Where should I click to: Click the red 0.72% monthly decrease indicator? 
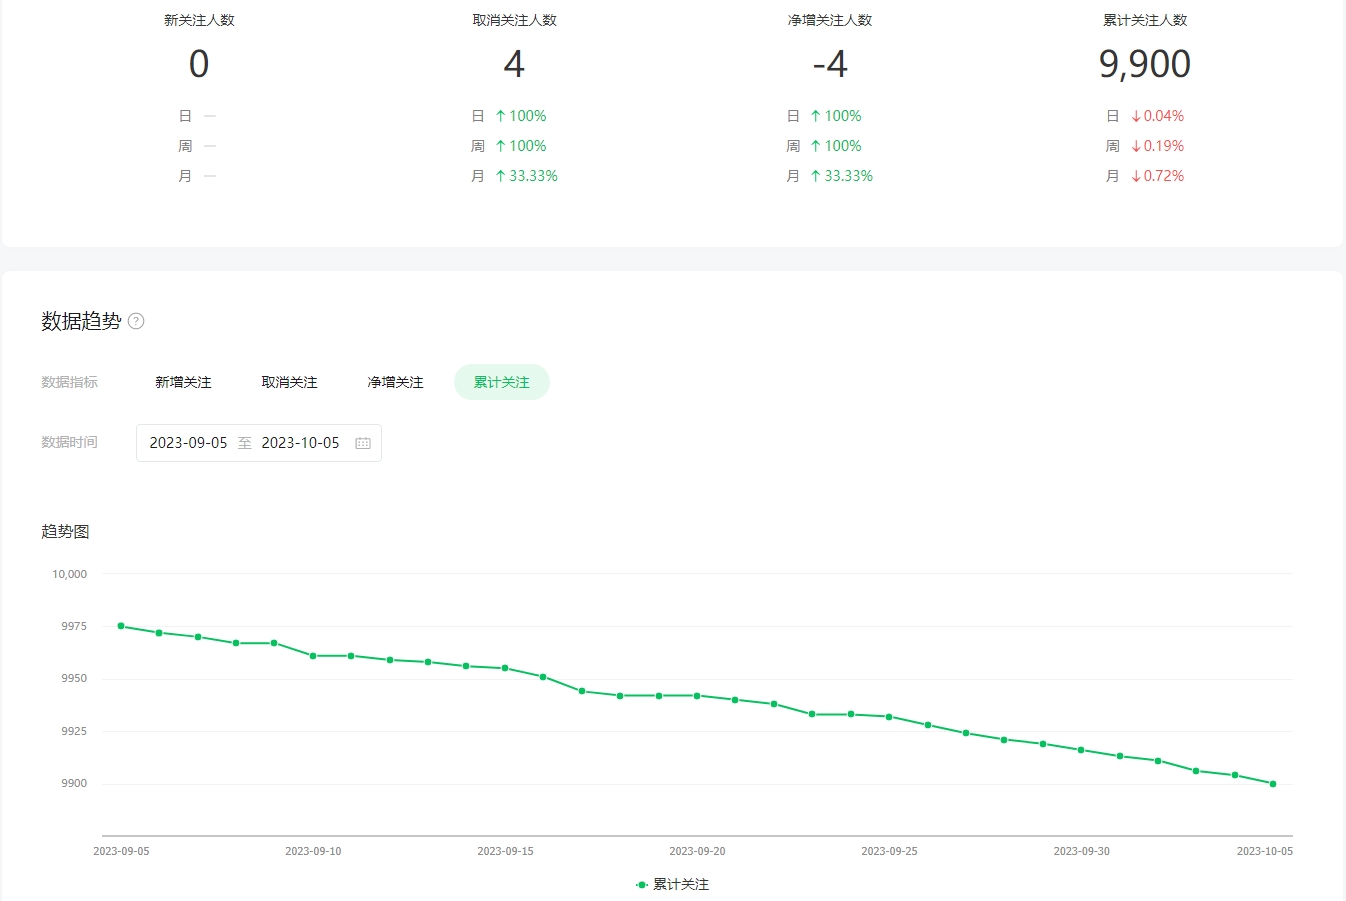click(x=1158, y=176)
